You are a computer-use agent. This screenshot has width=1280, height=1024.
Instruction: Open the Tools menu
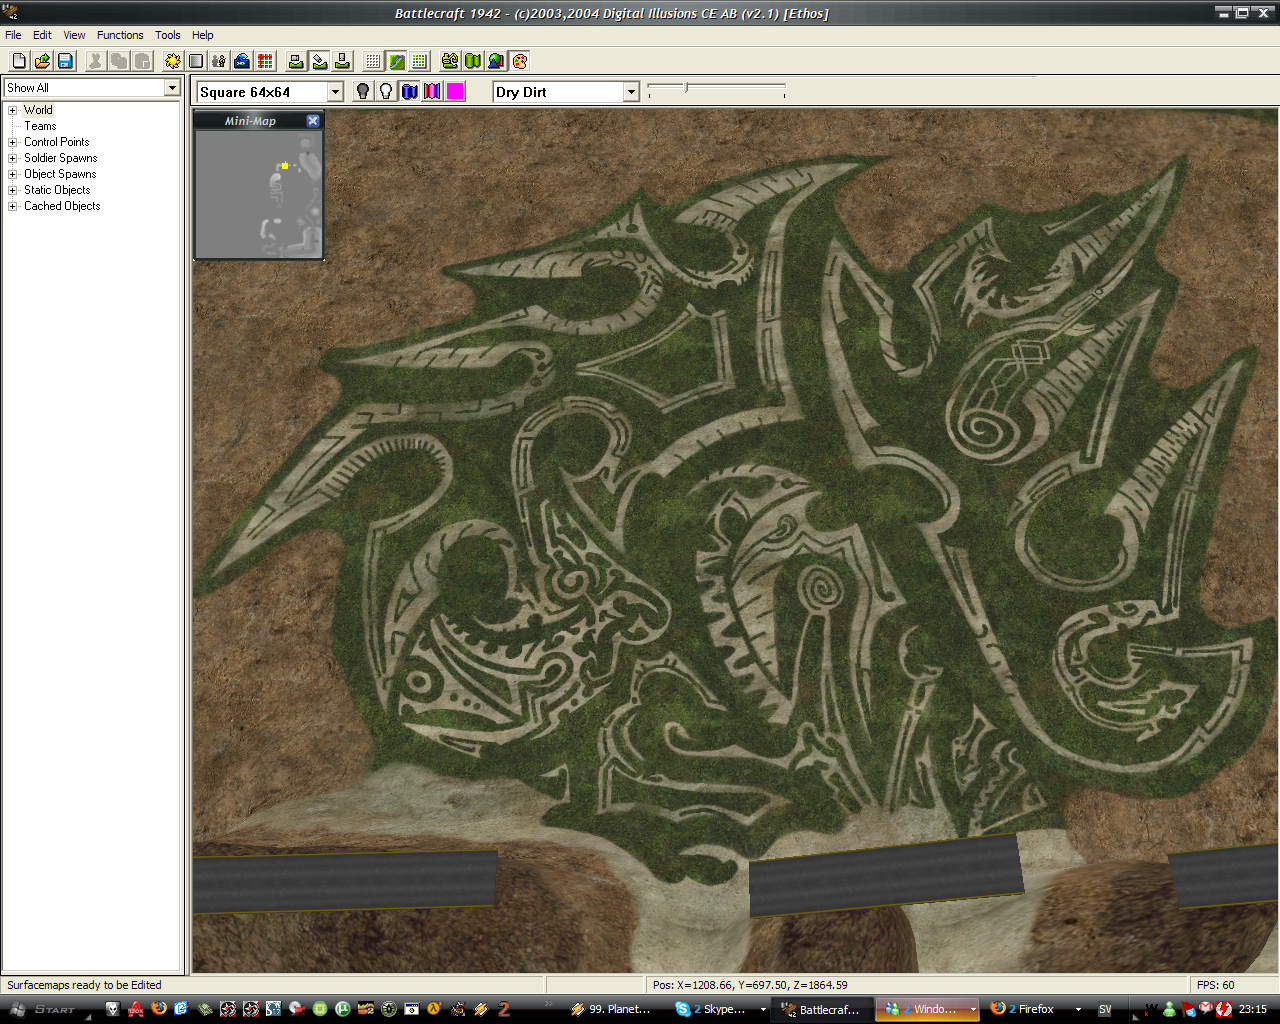[168, 35]
